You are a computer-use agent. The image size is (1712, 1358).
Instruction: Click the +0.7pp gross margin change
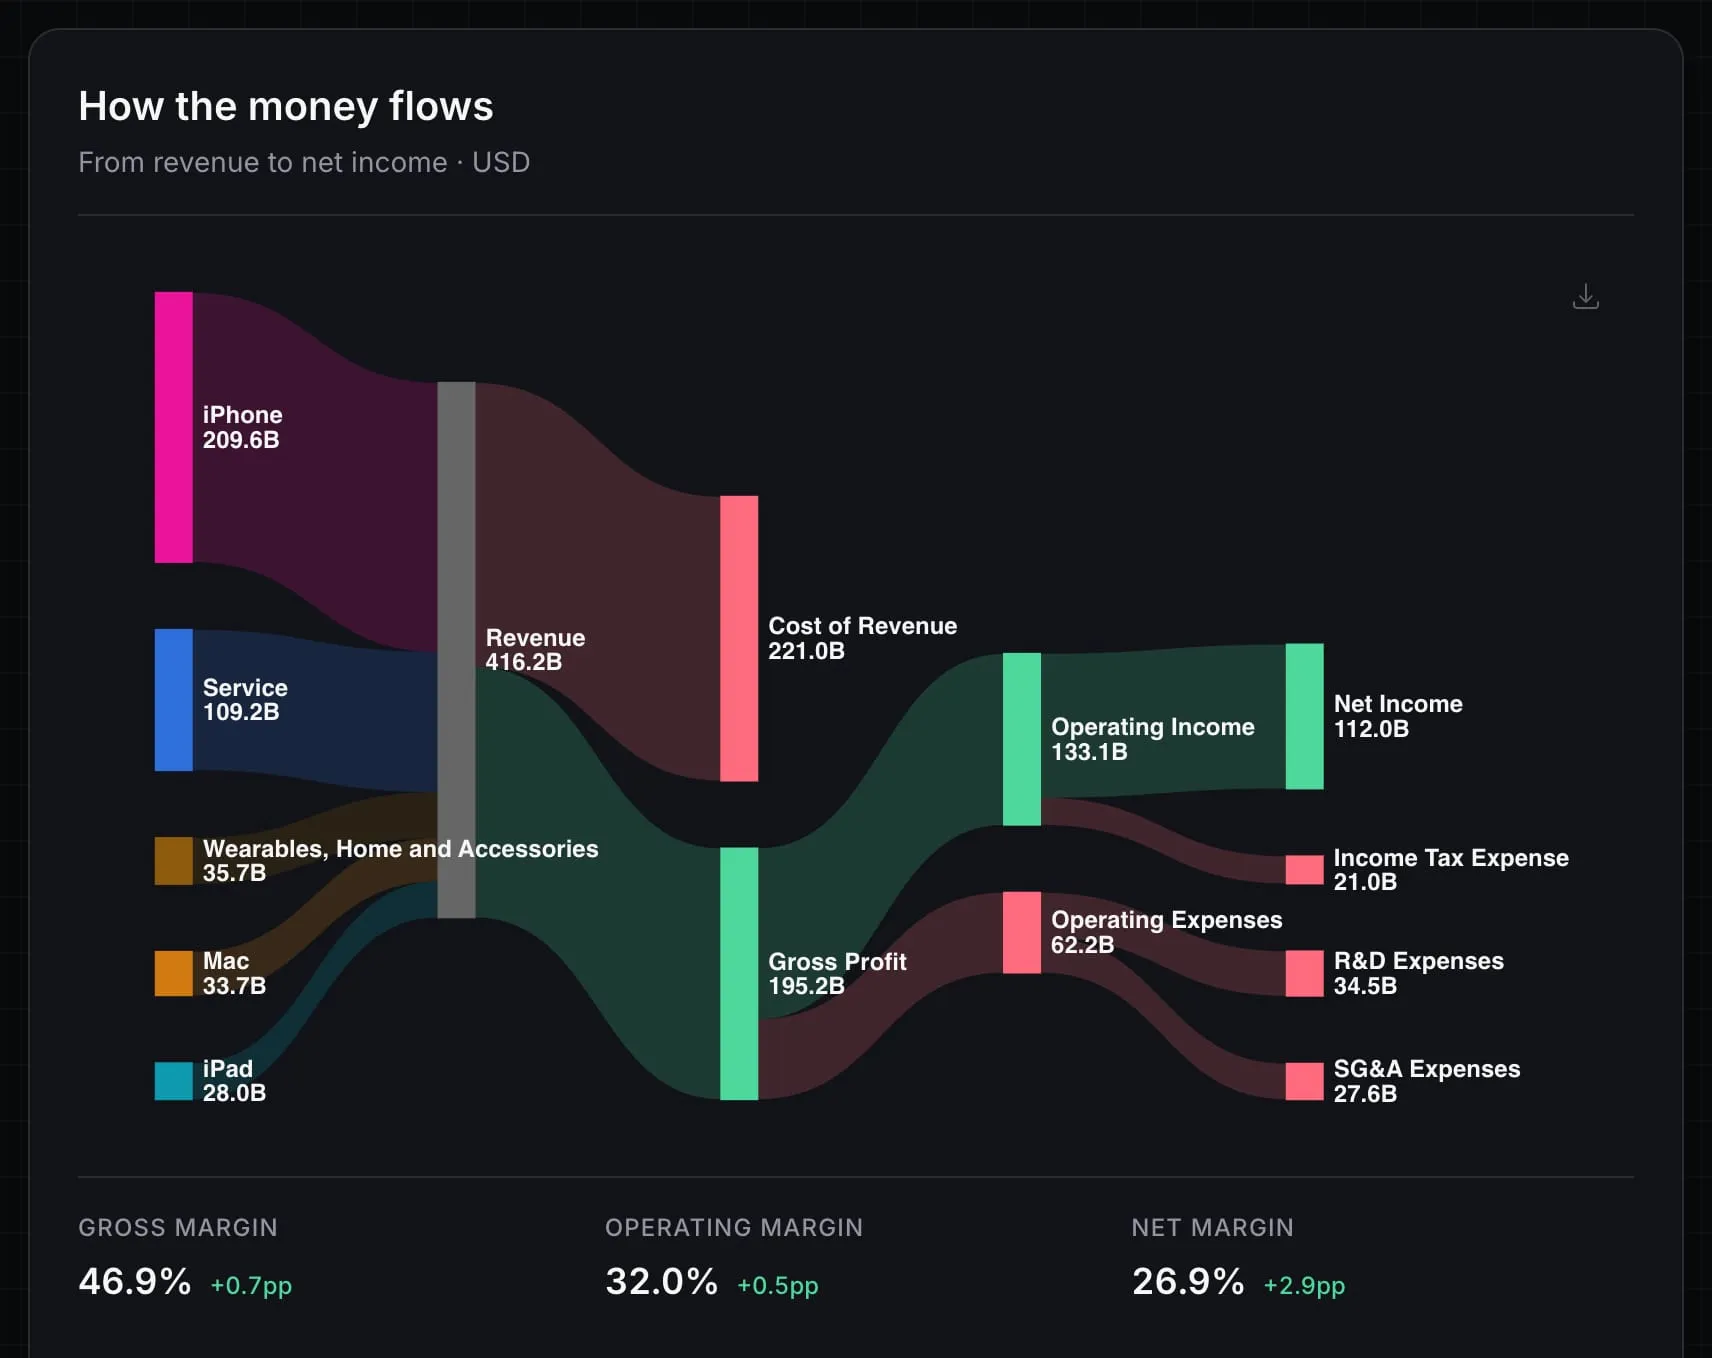coord(251,1285)
